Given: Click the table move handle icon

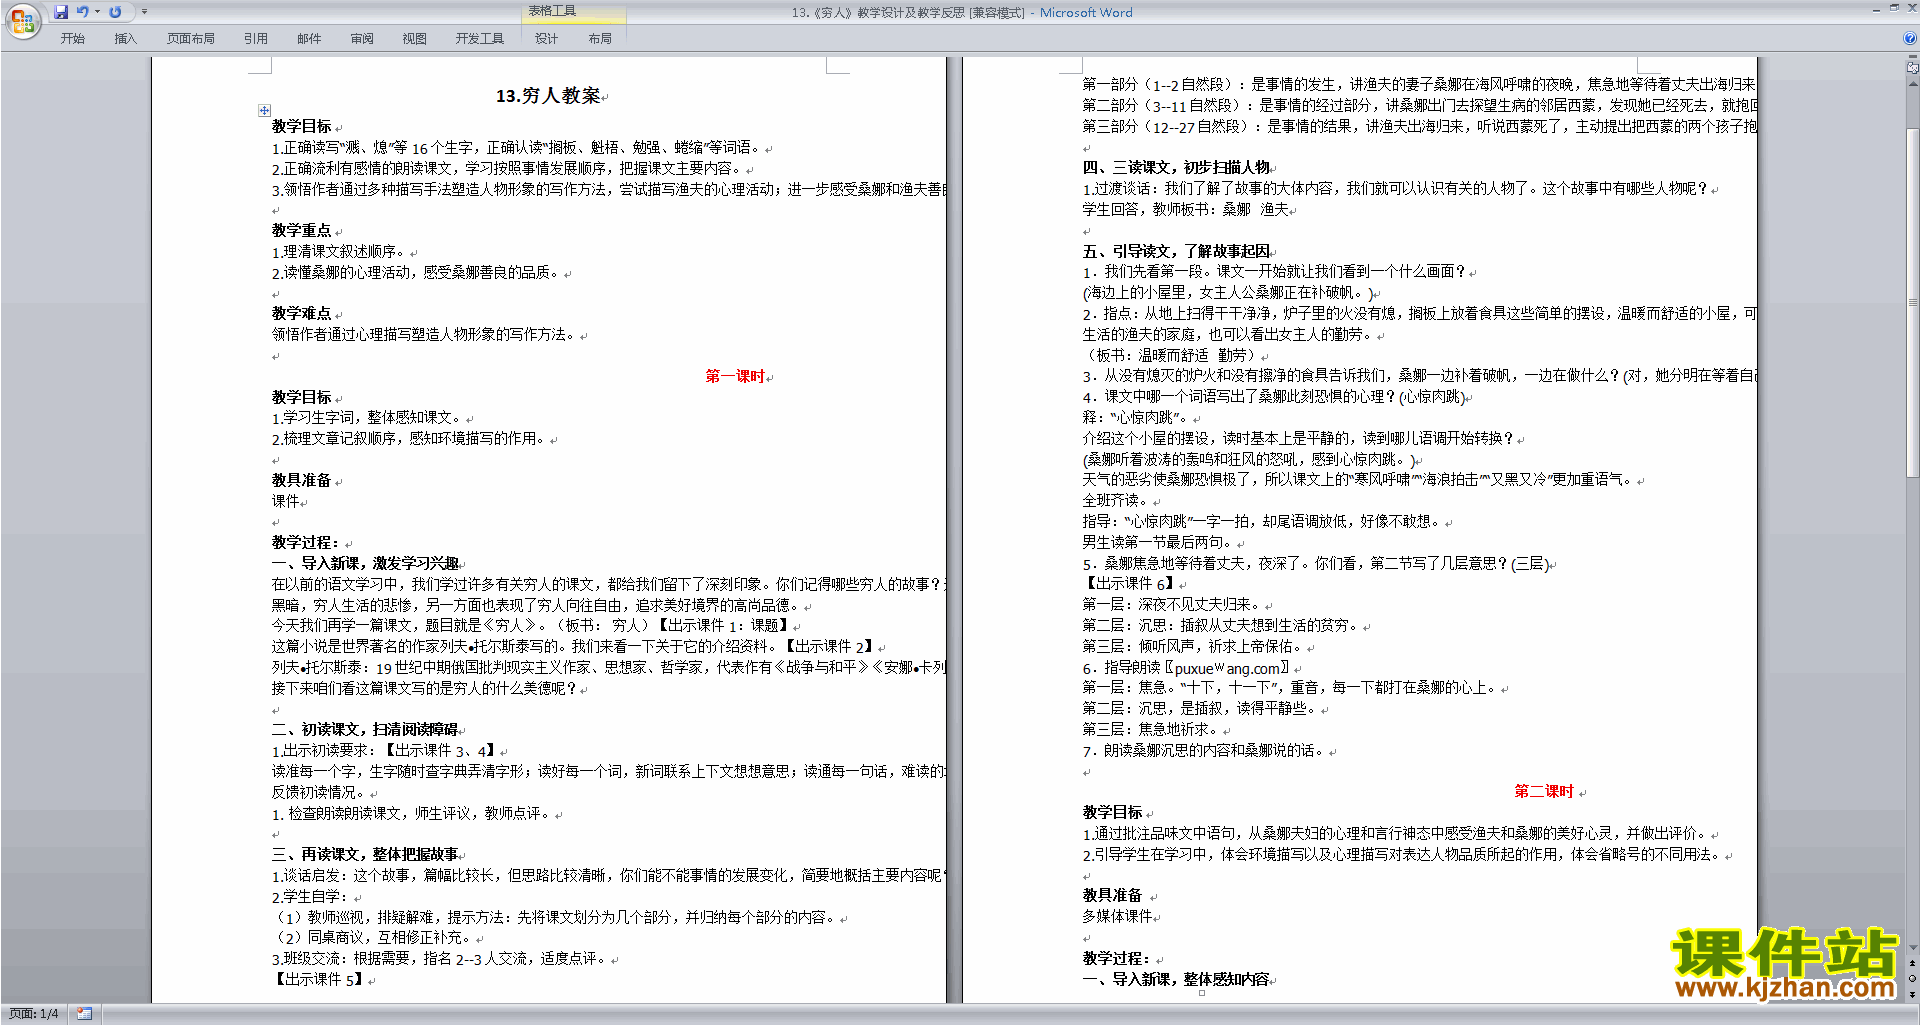Looking at the screenshot, I should coord(264,110).
